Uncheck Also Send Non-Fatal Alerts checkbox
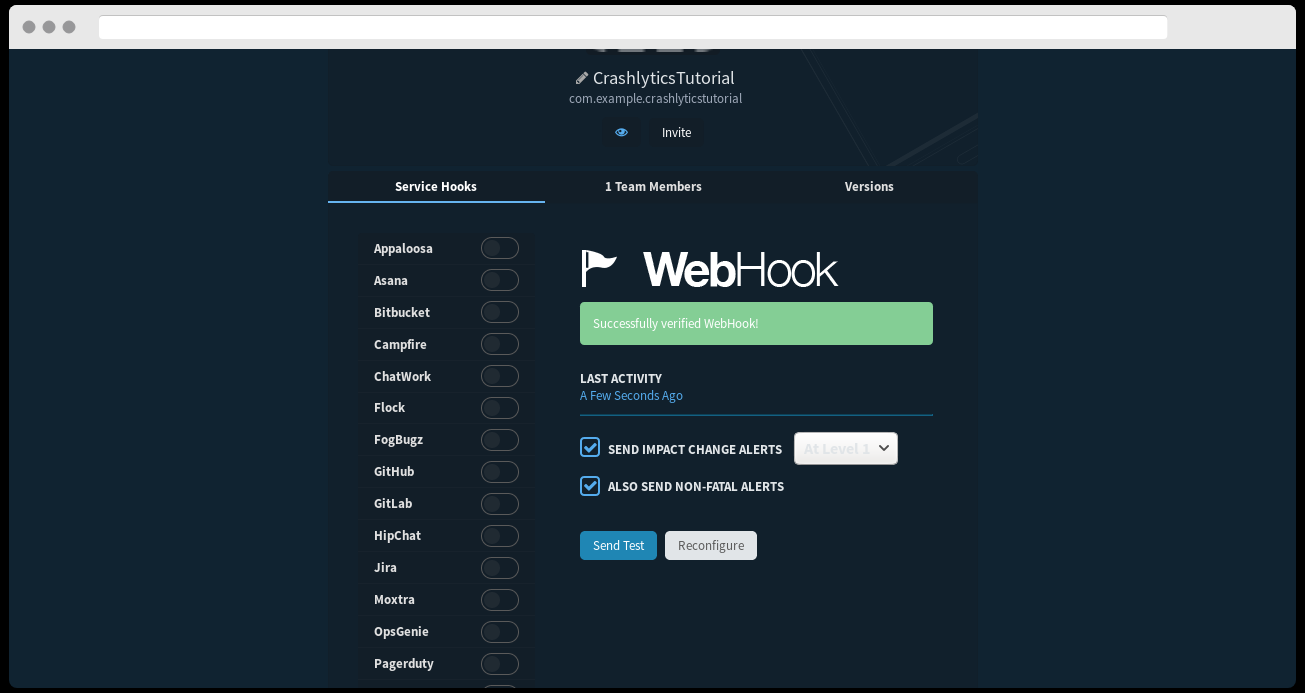 590,486
